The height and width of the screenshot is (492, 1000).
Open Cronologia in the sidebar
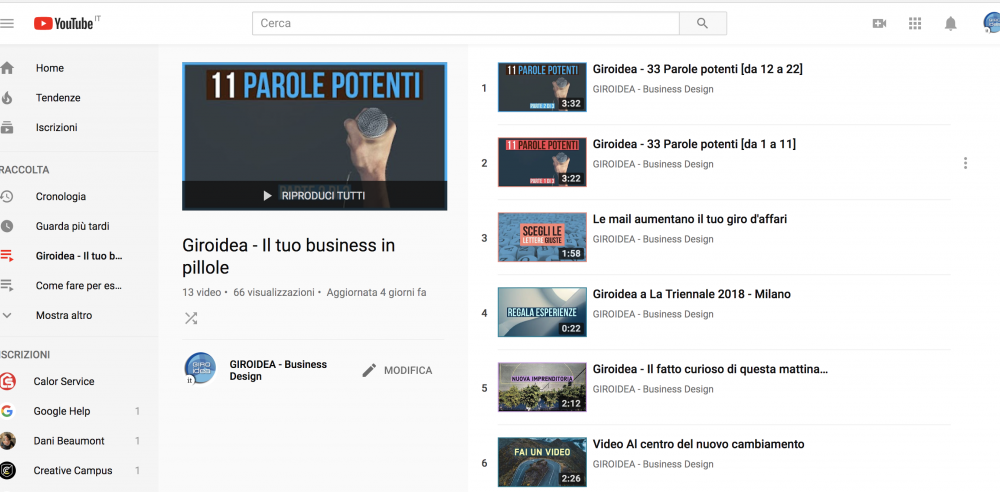(x=61, y=197)
